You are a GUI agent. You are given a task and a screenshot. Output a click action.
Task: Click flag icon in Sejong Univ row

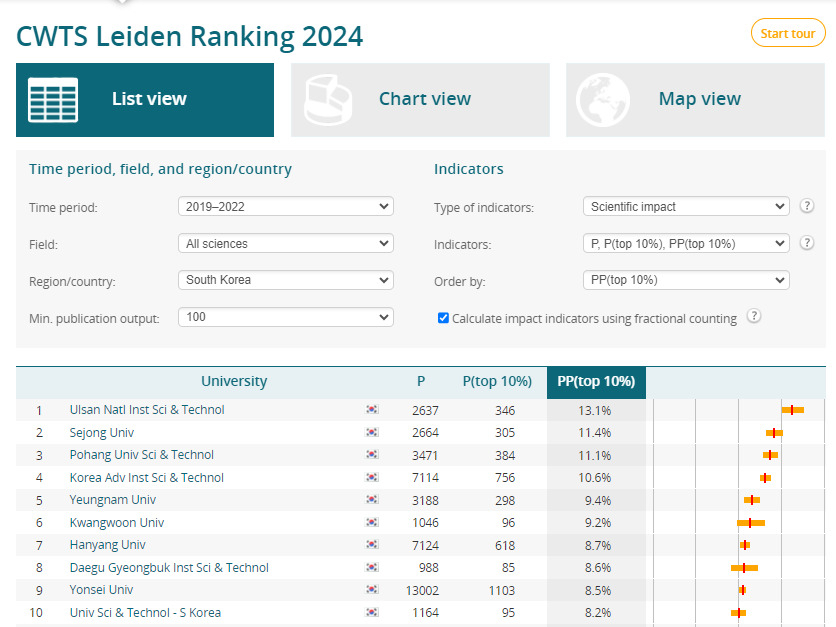click(372, 432)
